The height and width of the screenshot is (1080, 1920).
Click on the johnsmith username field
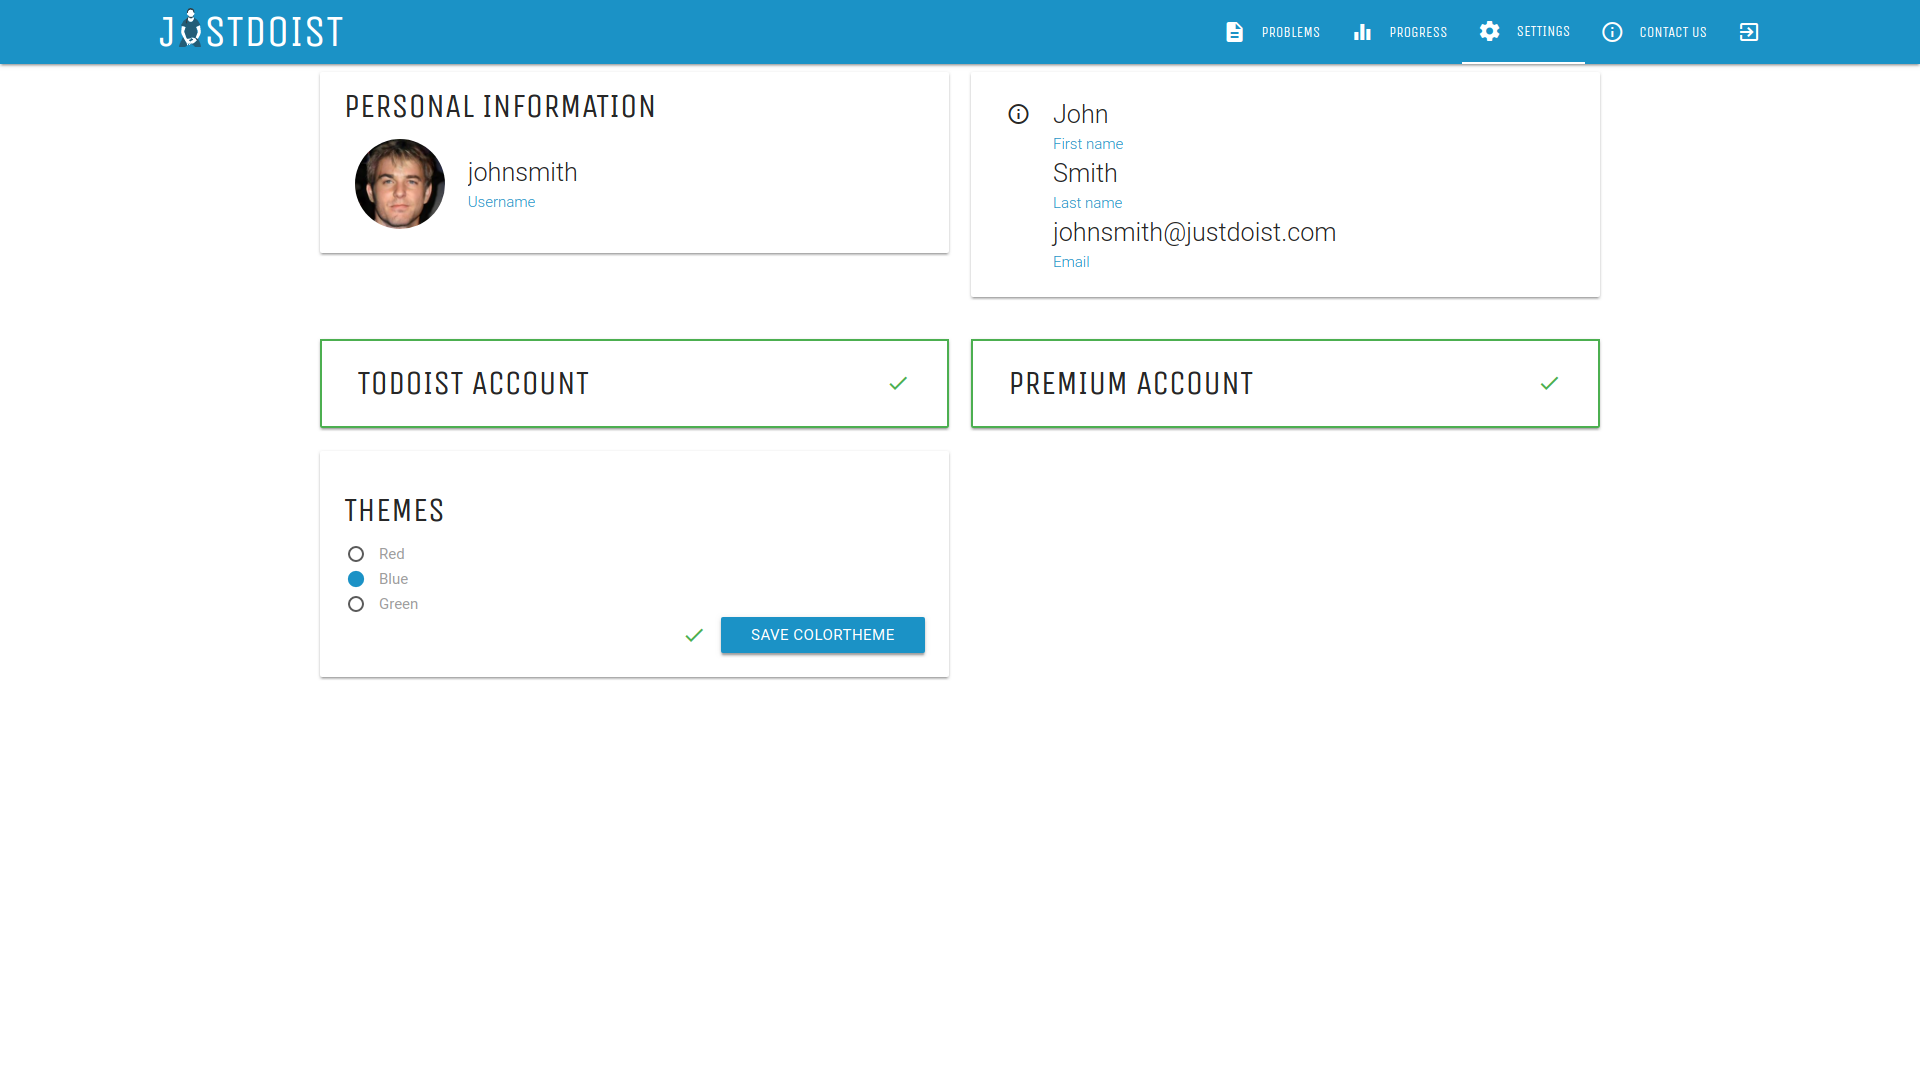[522, 173]
